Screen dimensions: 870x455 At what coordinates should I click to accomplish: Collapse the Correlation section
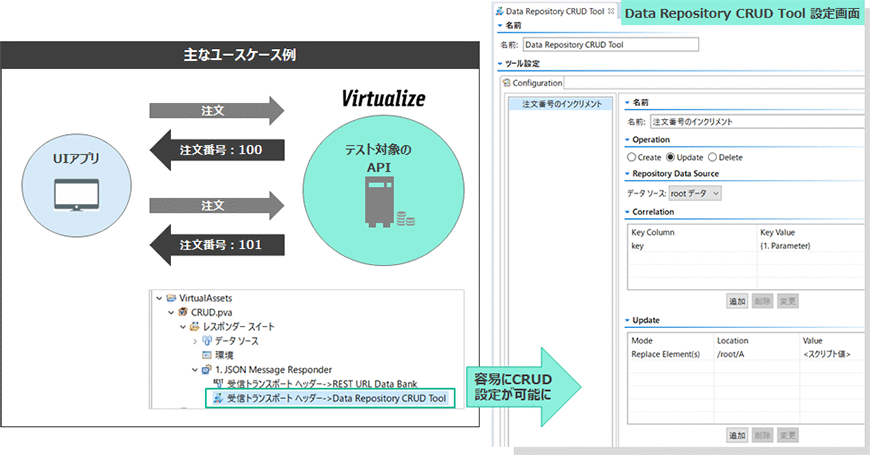click(628, 212)
